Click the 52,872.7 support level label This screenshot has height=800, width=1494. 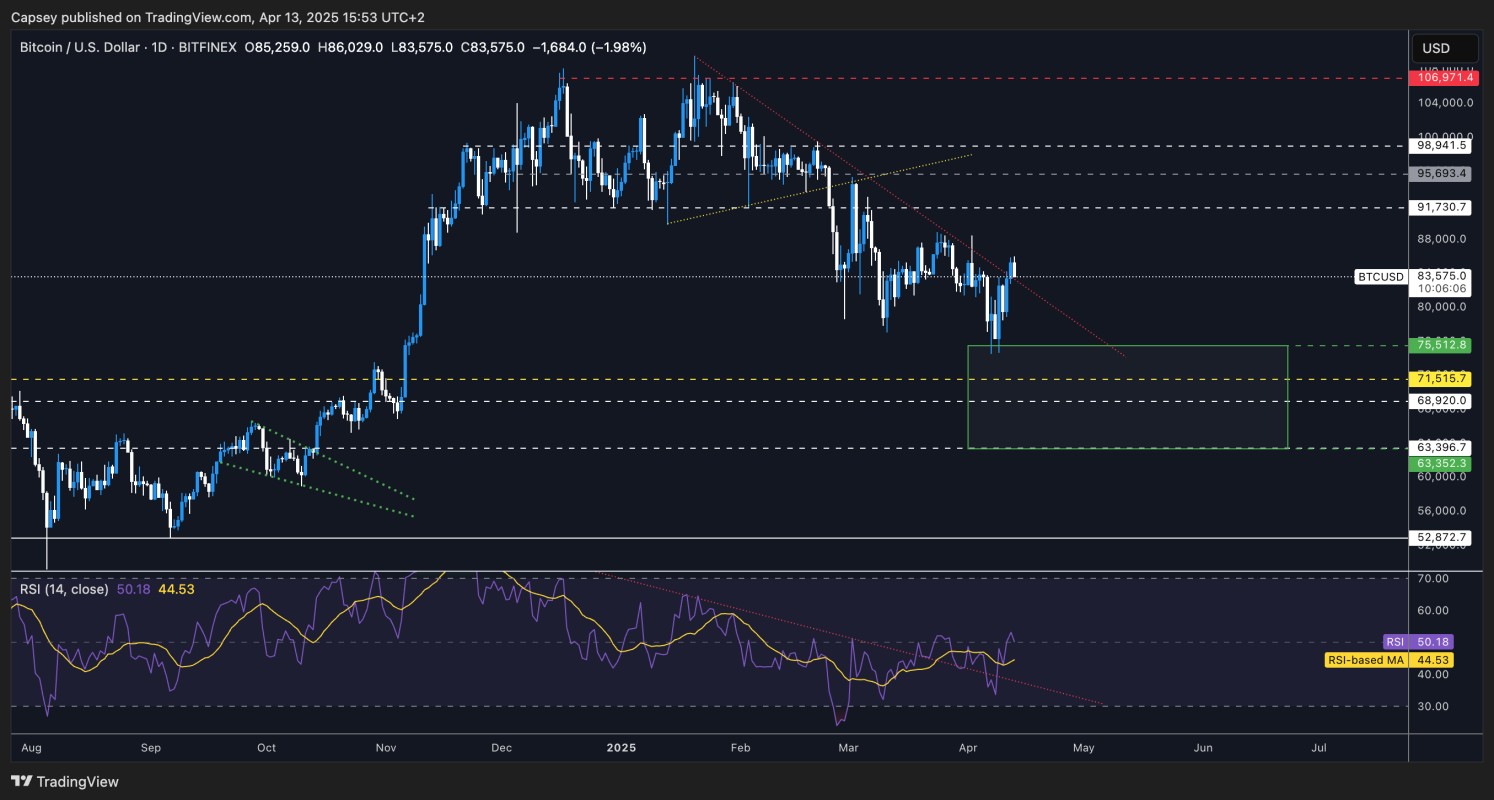point(1438,537)
